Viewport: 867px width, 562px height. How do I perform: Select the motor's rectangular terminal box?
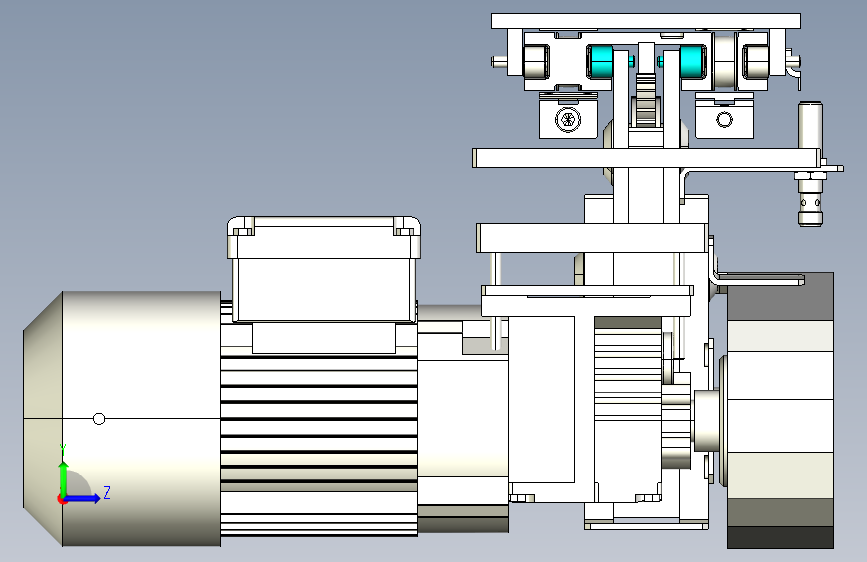tap(323, 269)
